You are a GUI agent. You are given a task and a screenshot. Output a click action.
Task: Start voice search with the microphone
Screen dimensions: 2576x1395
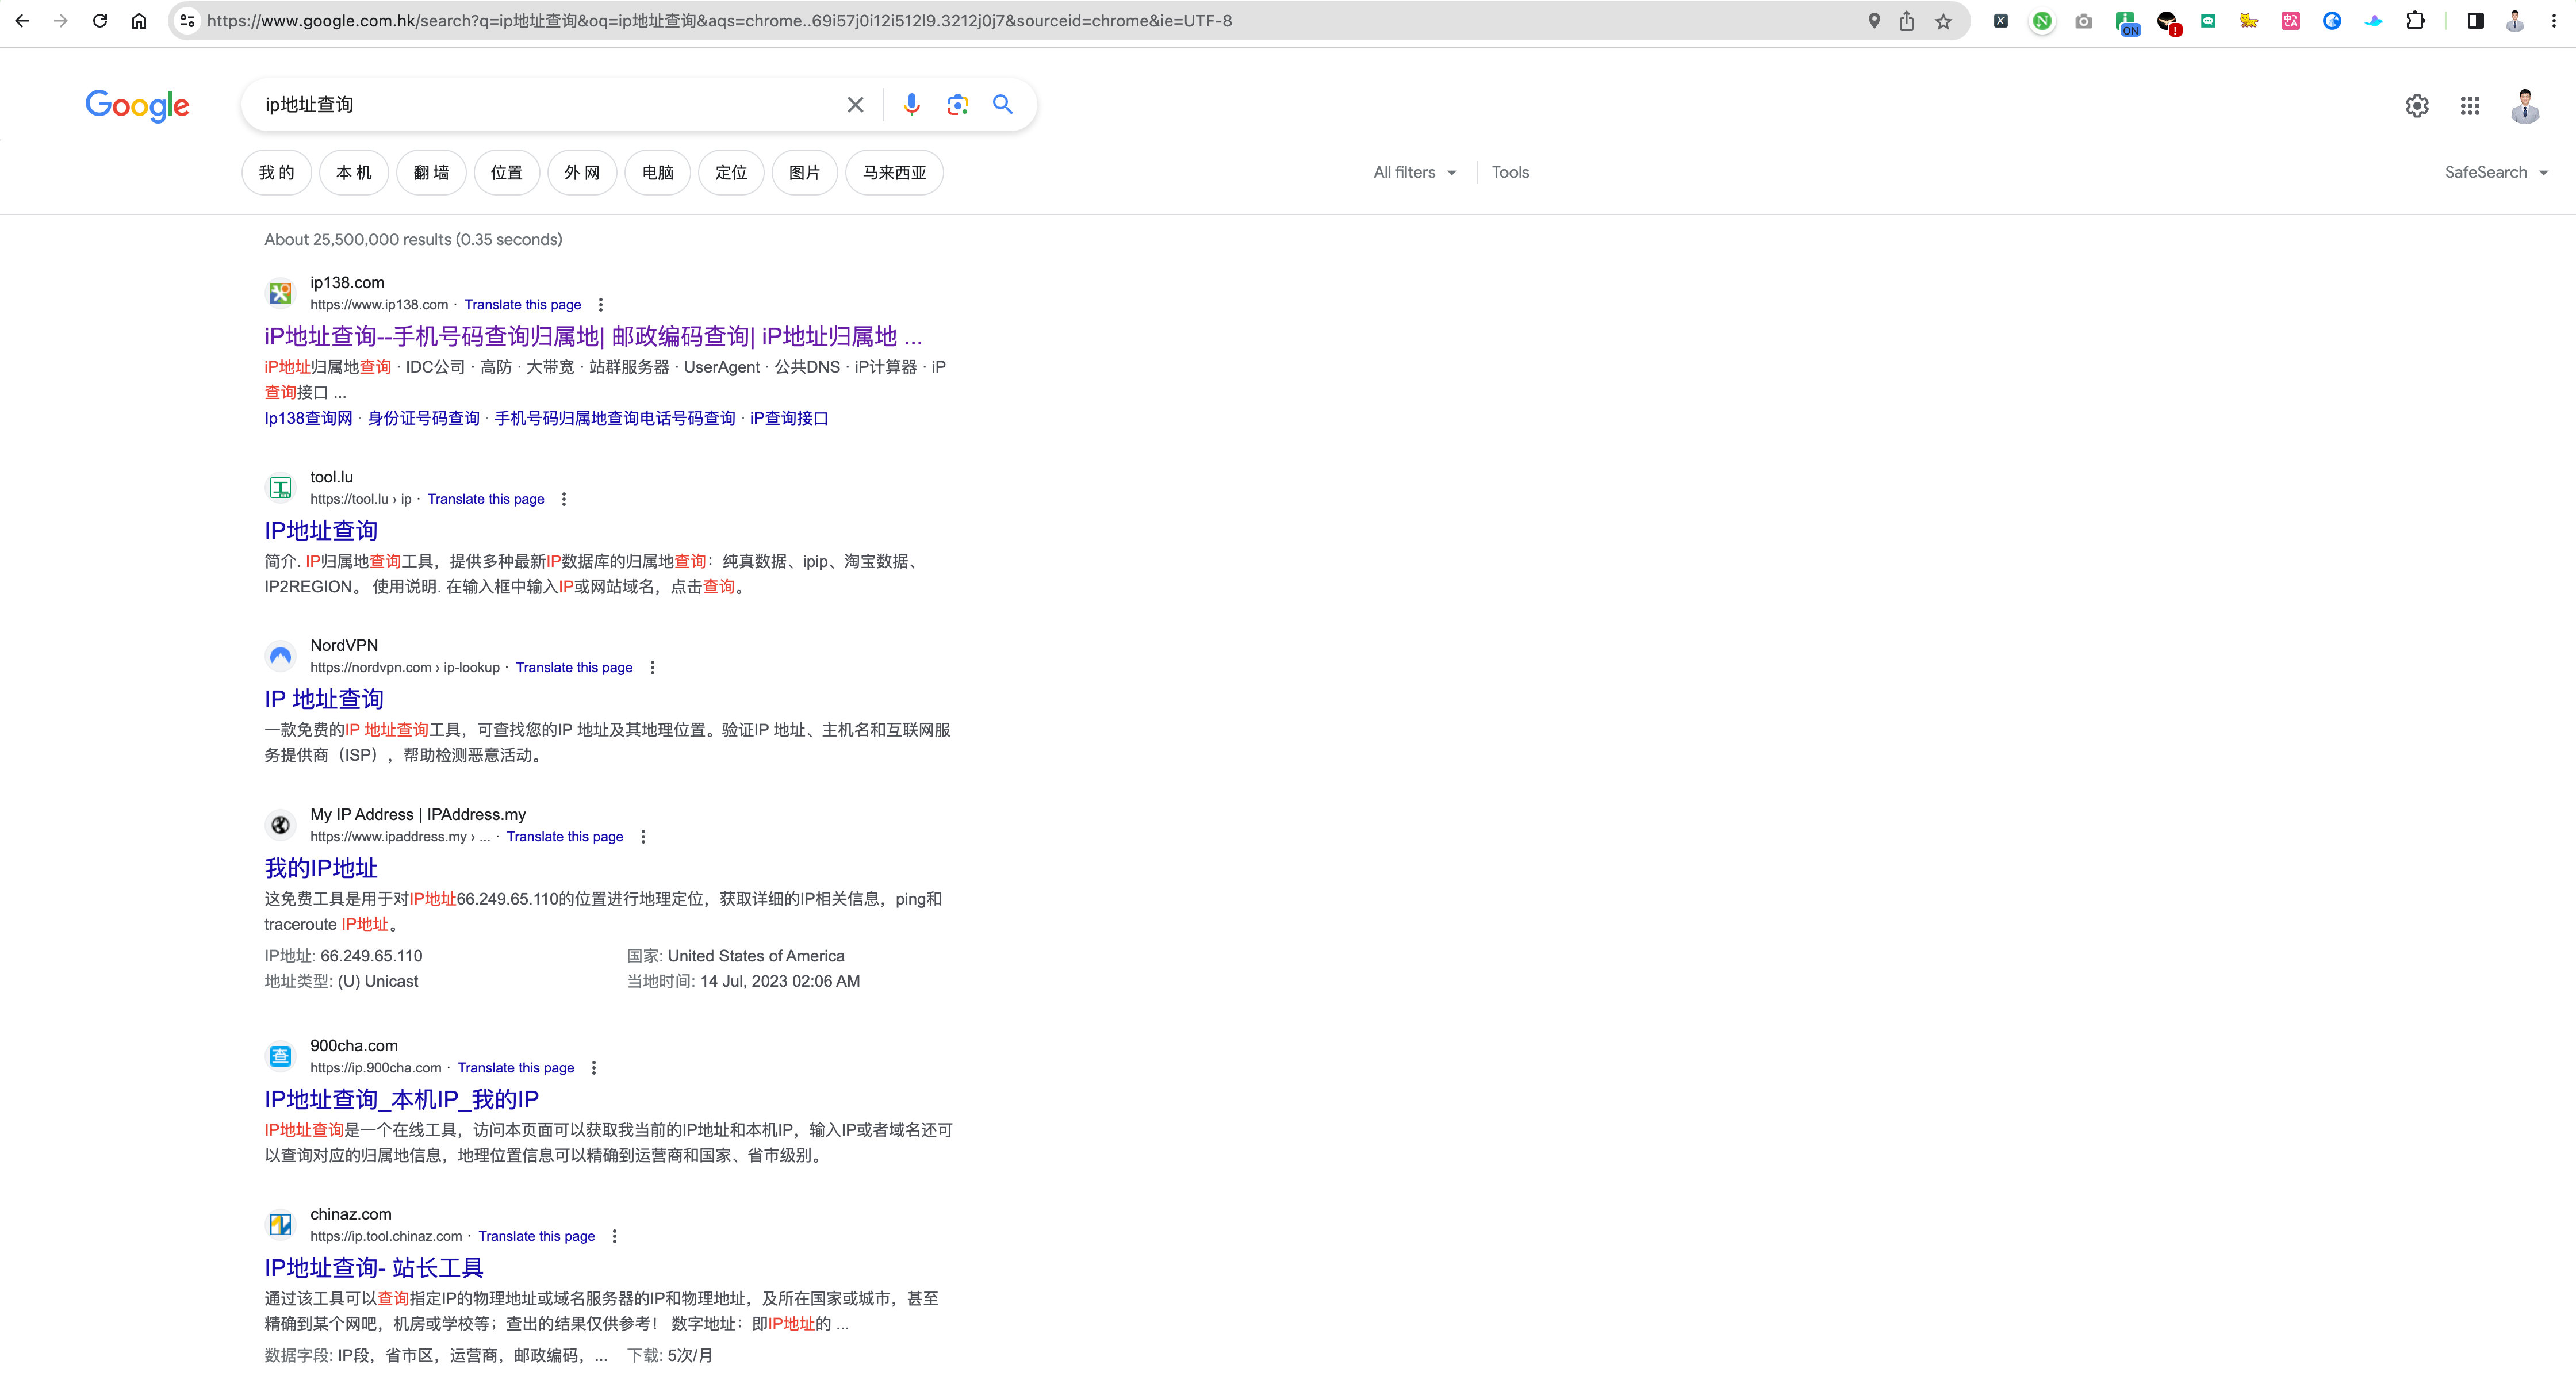(x=911, y=105)
